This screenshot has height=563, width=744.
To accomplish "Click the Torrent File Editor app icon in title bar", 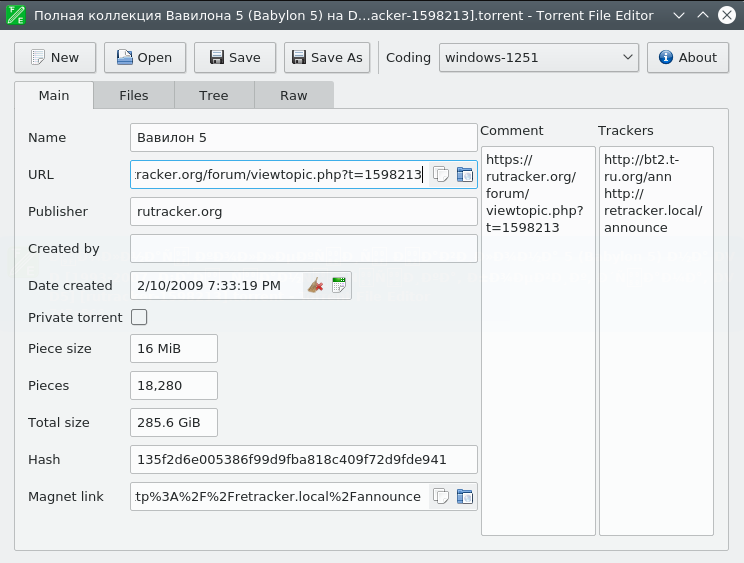I will [x=15, y=15].
